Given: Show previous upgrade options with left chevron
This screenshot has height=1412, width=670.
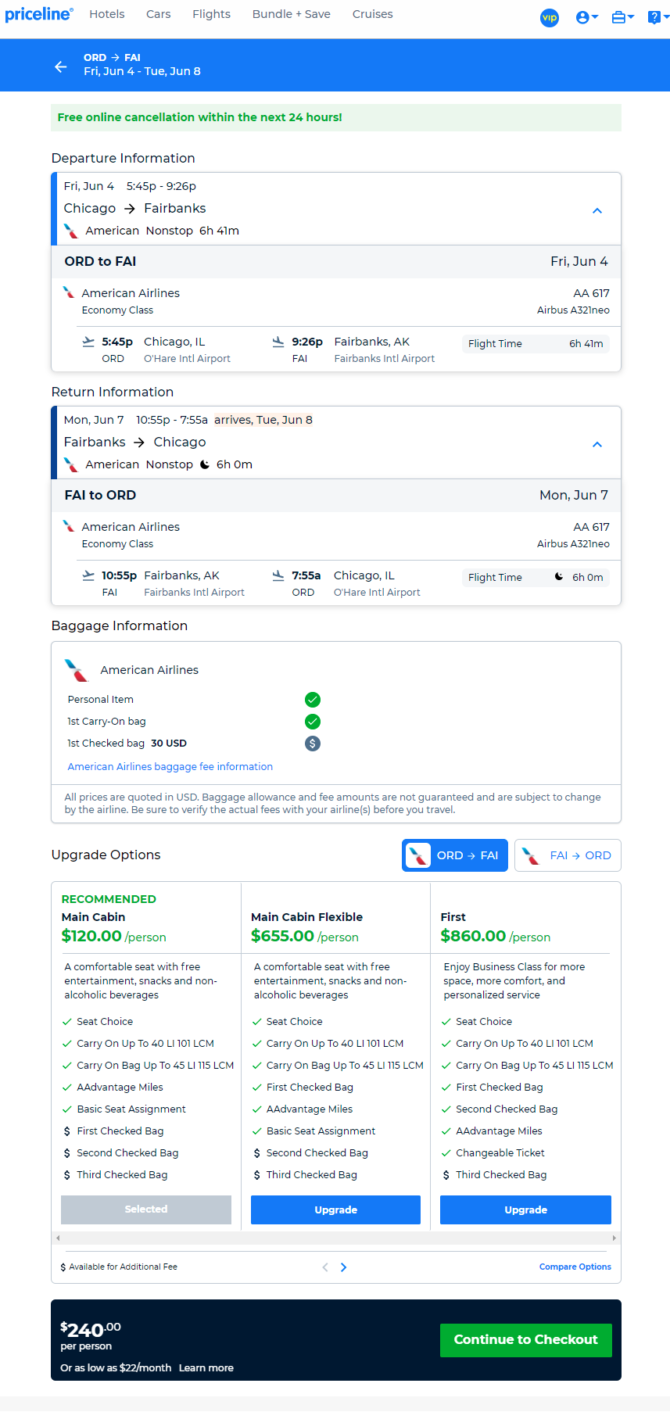Looking at the screenshot, I should (x=325, y=1267).
